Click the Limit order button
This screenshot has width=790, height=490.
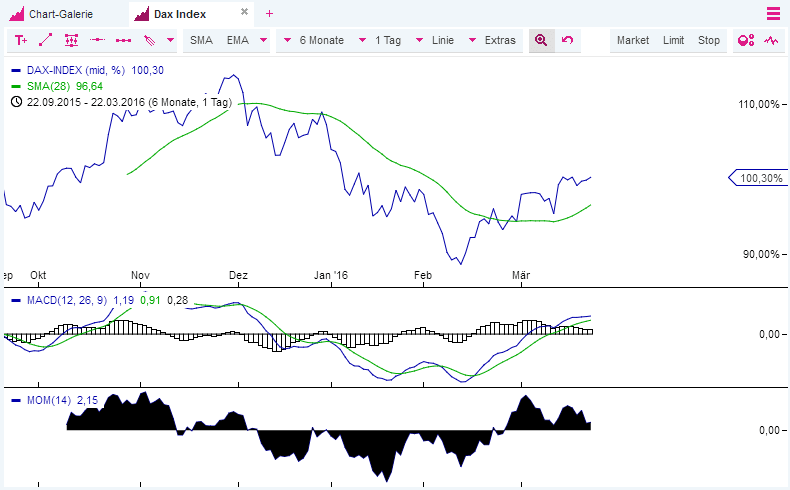tap(674, 40)
